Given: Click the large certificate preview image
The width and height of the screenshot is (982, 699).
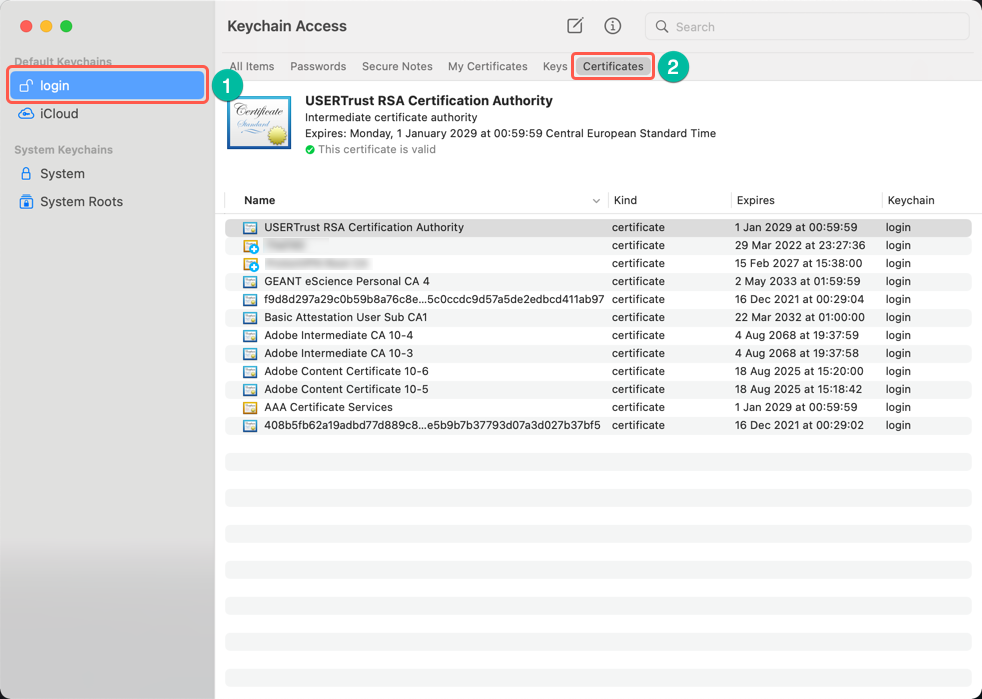Looking at the screenshot, I should 259,122.
